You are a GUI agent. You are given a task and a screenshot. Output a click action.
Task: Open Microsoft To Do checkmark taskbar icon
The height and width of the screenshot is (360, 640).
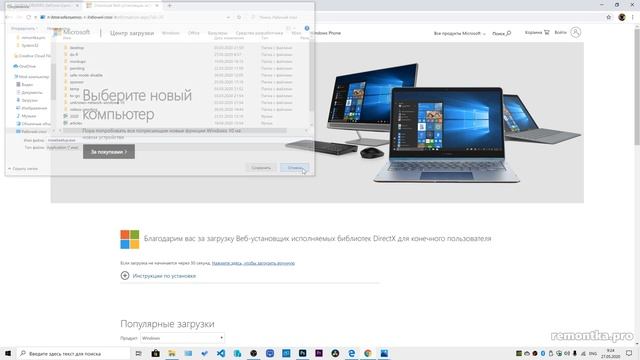(204, 353)
